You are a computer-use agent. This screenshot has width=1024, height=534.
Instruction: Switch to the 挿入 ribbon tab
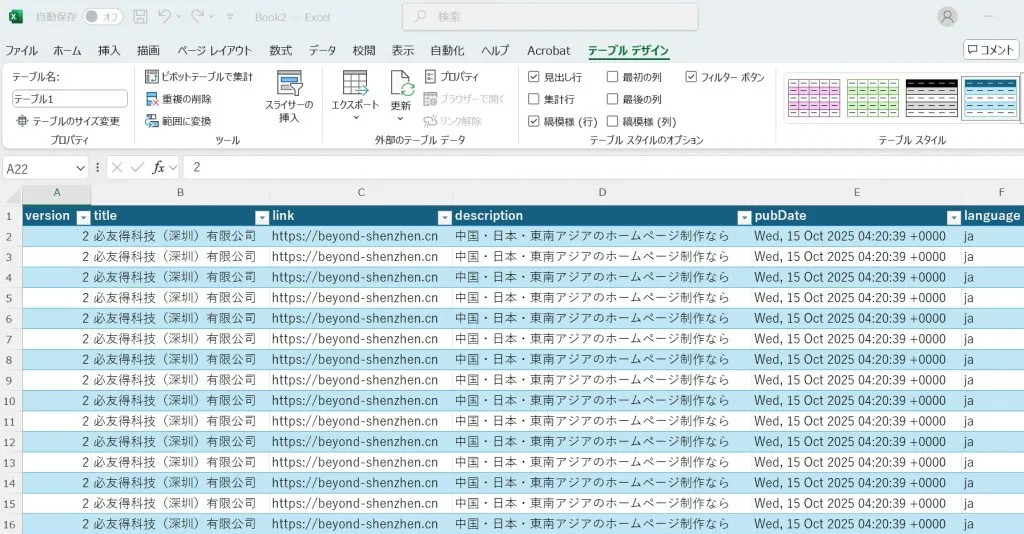click(x=109, y=51)
